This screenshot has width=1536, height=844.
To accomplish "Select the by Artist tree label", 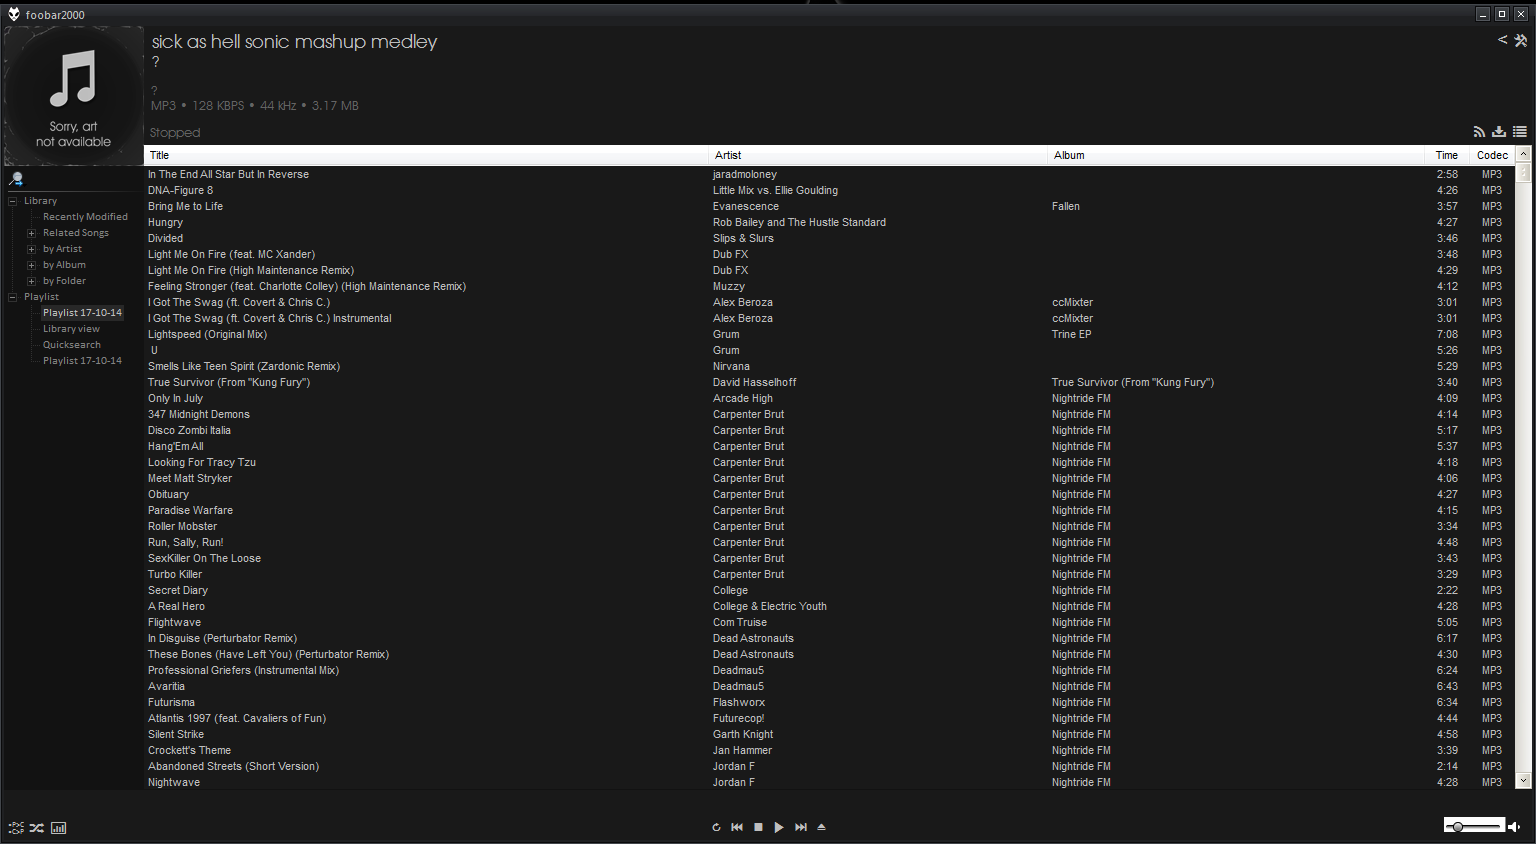I will [62, 249].
